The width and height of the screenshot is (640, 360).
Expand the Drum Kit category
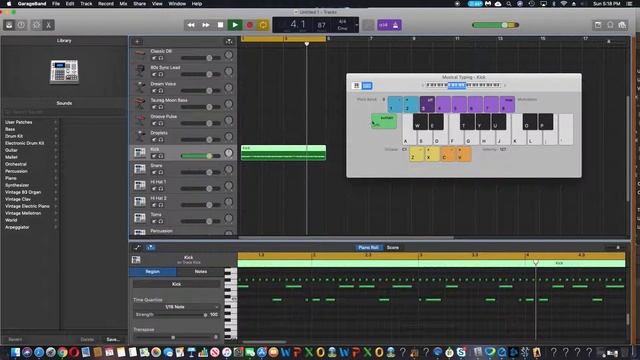pyautogui.click(x=56, y=136)
